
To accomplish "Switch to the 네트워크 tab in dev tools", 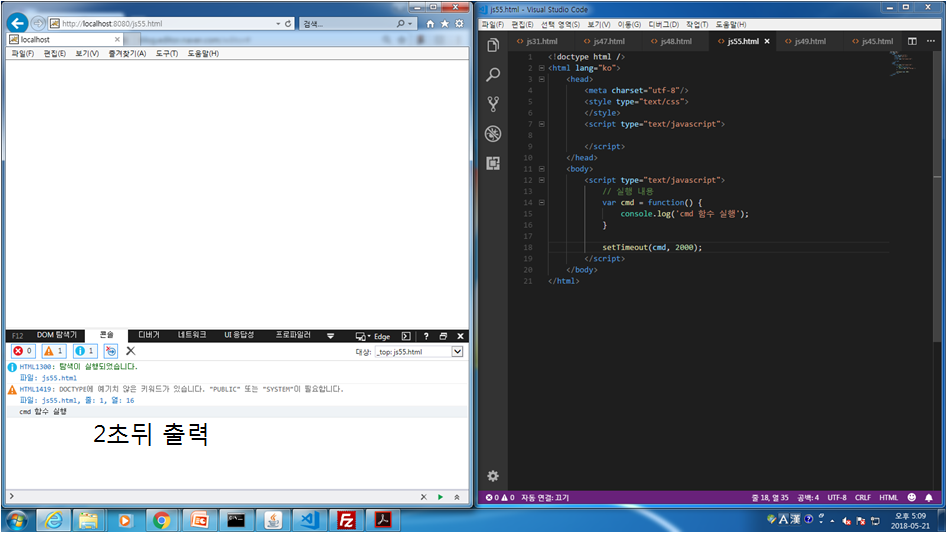I will [x=191, y=335].
